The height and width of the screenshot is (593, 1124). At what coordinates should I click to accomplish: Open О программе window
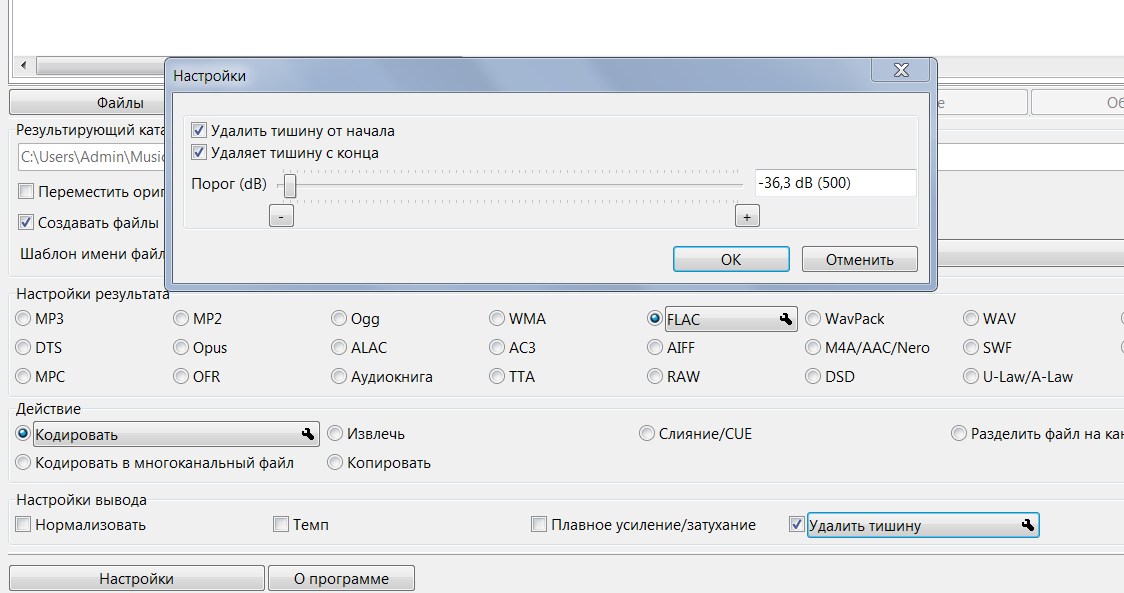click(340, 578)
